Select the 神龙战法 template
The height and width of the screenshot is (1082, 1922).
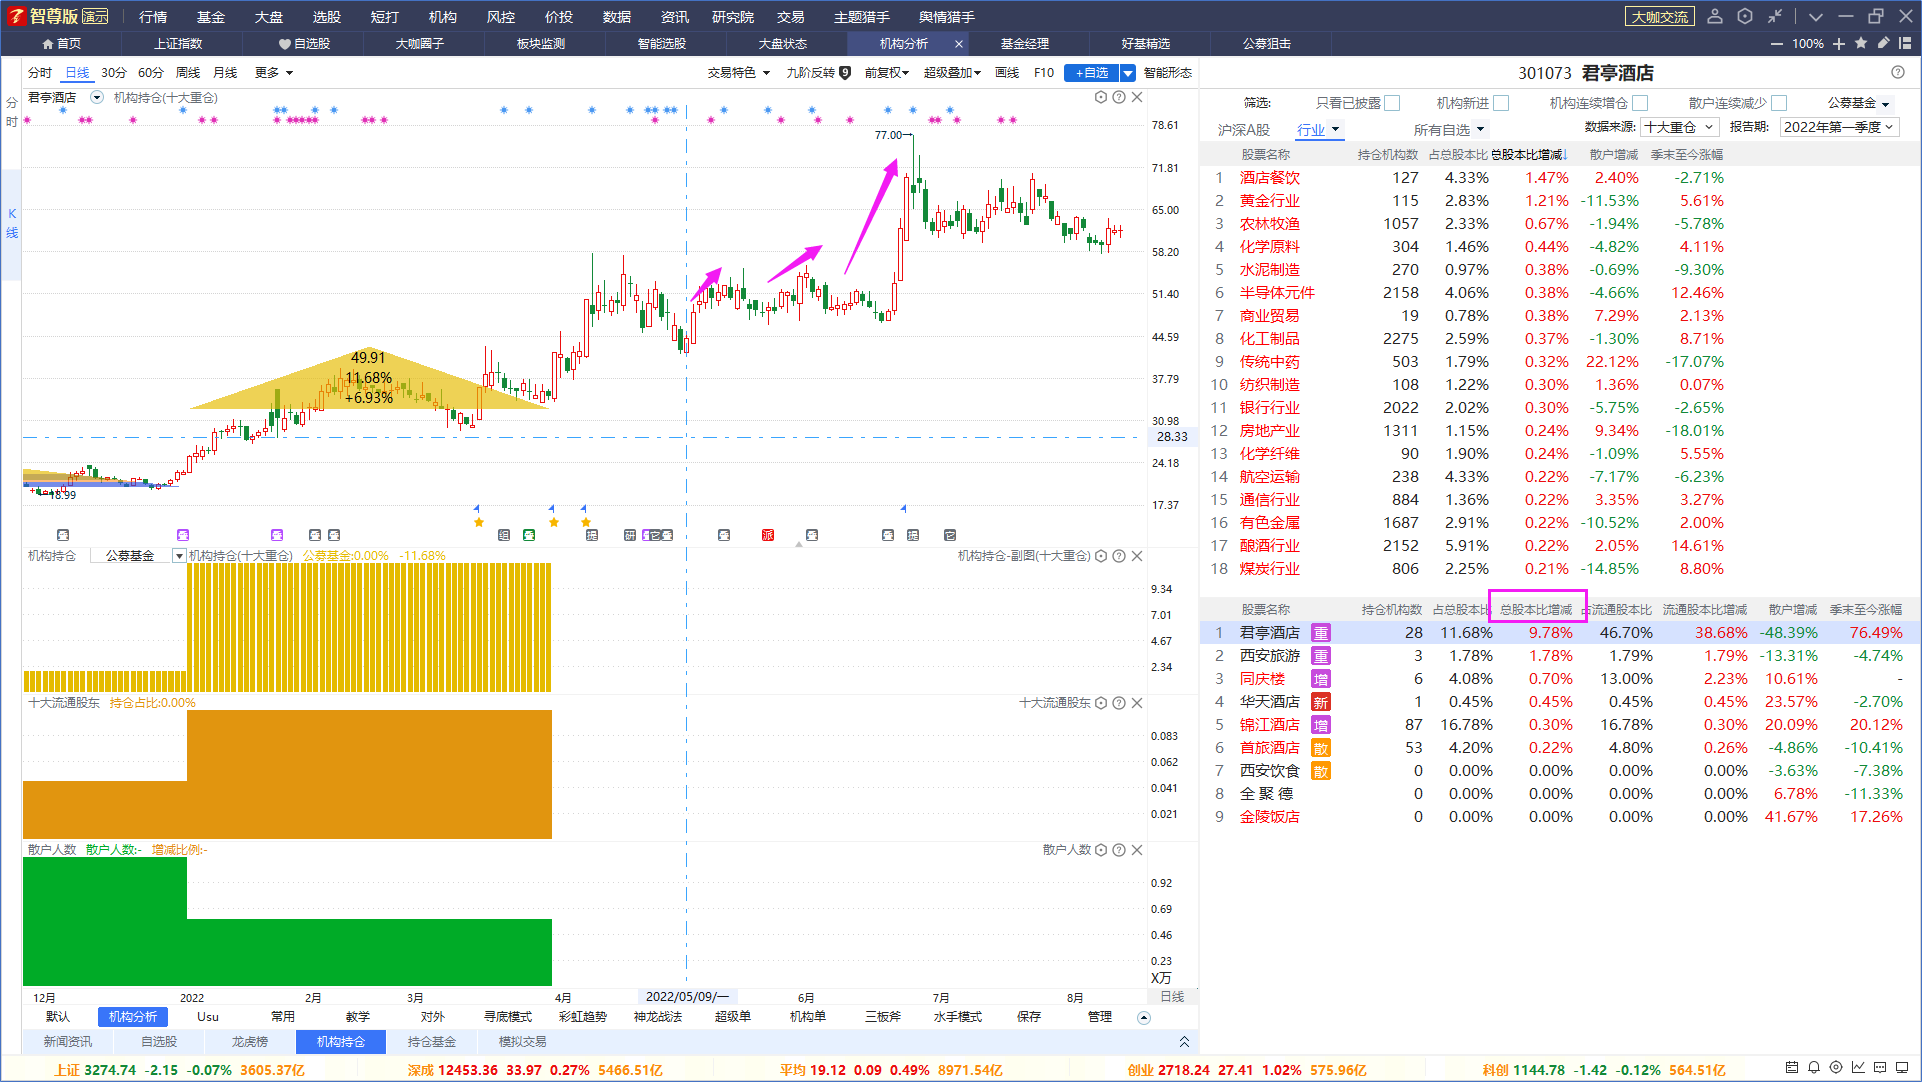658,1017
